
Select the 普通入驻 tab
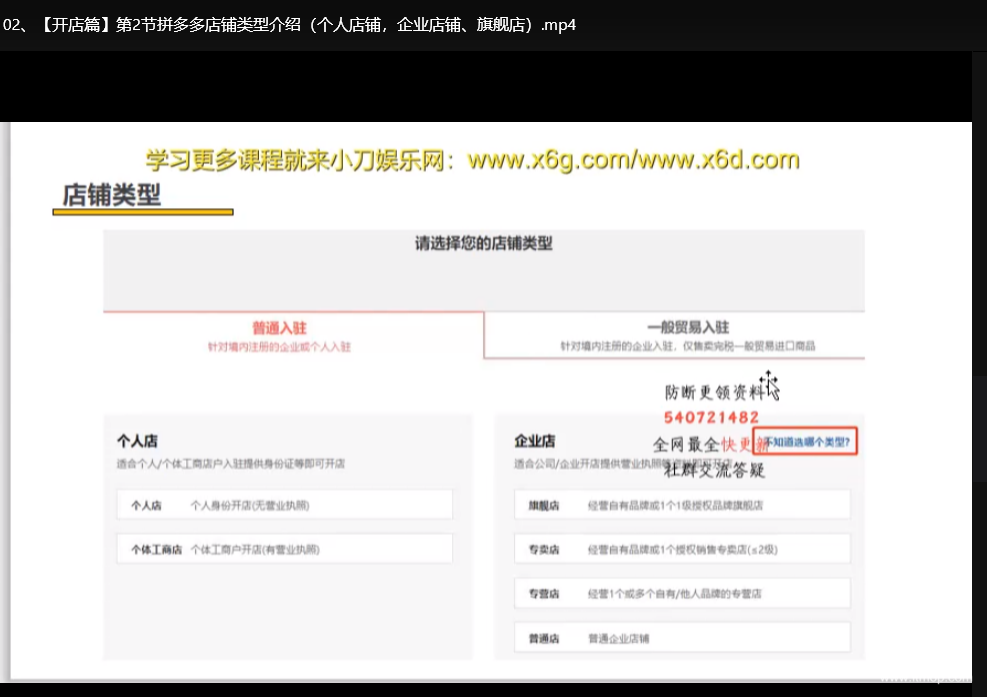293,336
